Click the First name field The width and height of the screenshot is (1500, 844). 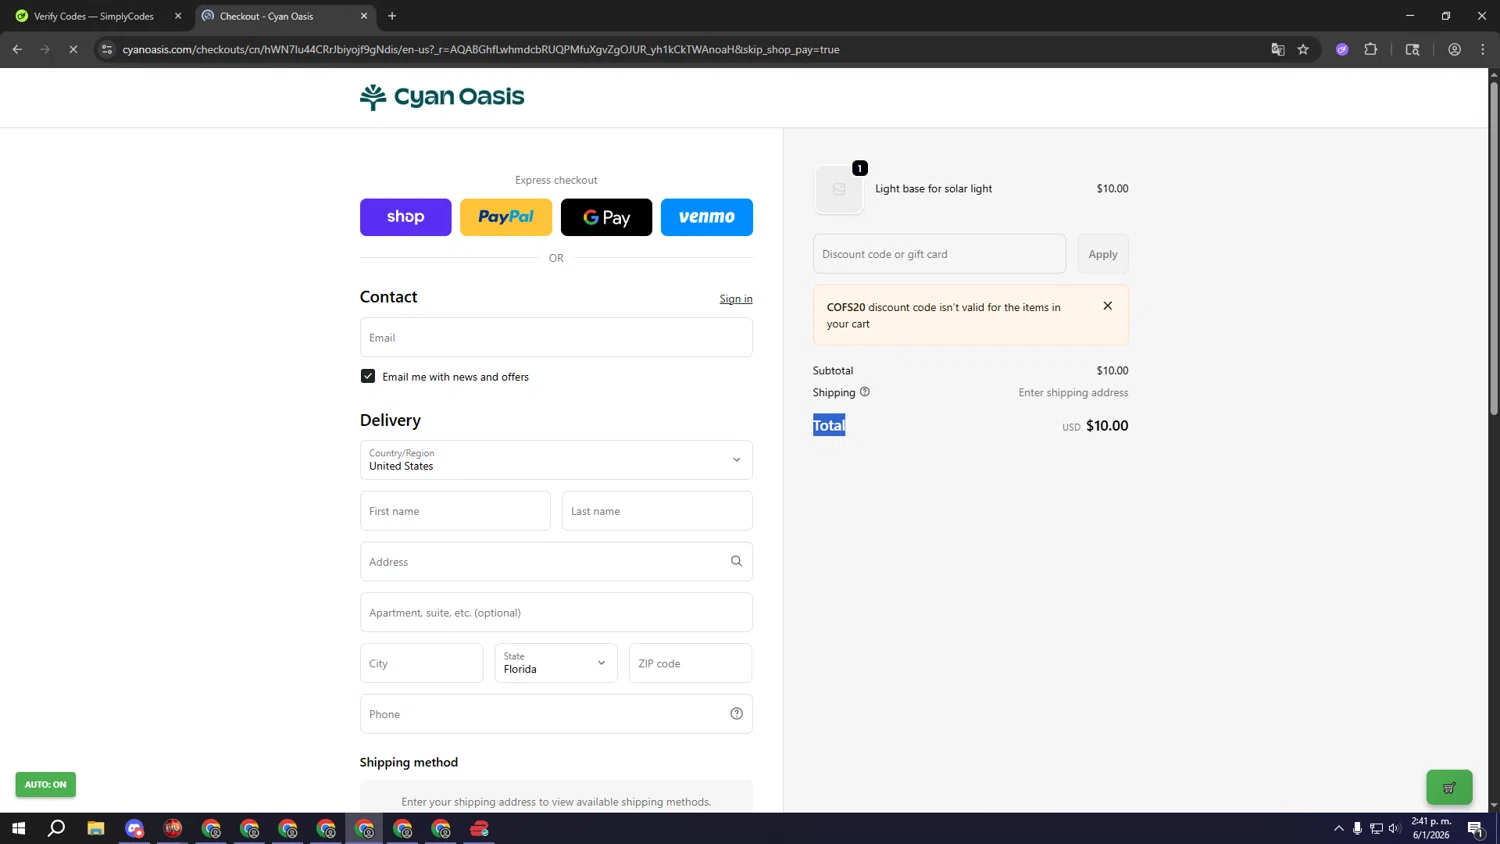[x=455, y=511]
